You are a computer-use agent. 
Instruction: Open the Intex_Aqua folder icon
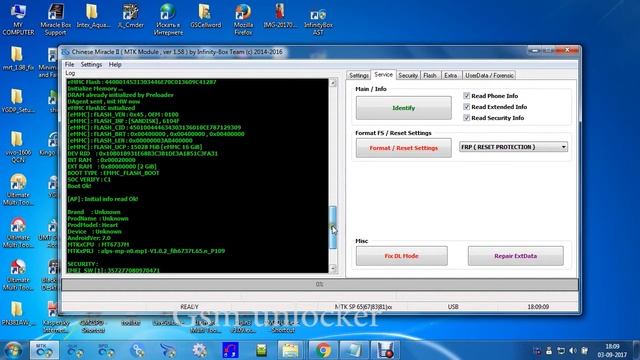[93, 16]
